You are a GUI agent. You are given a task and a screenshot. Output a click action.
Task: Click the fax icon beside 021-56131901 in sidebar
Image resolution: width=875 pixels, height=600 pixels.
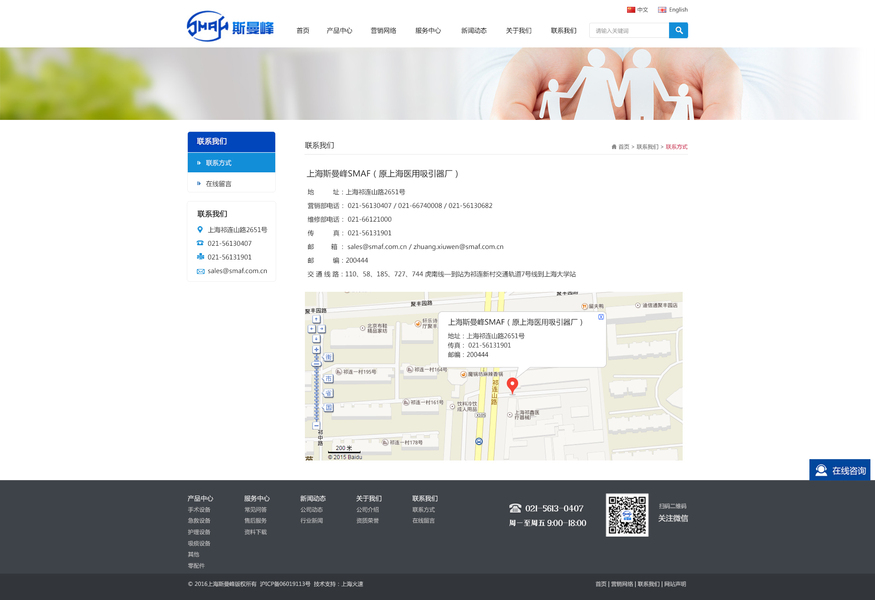click(x=200, y=257)
